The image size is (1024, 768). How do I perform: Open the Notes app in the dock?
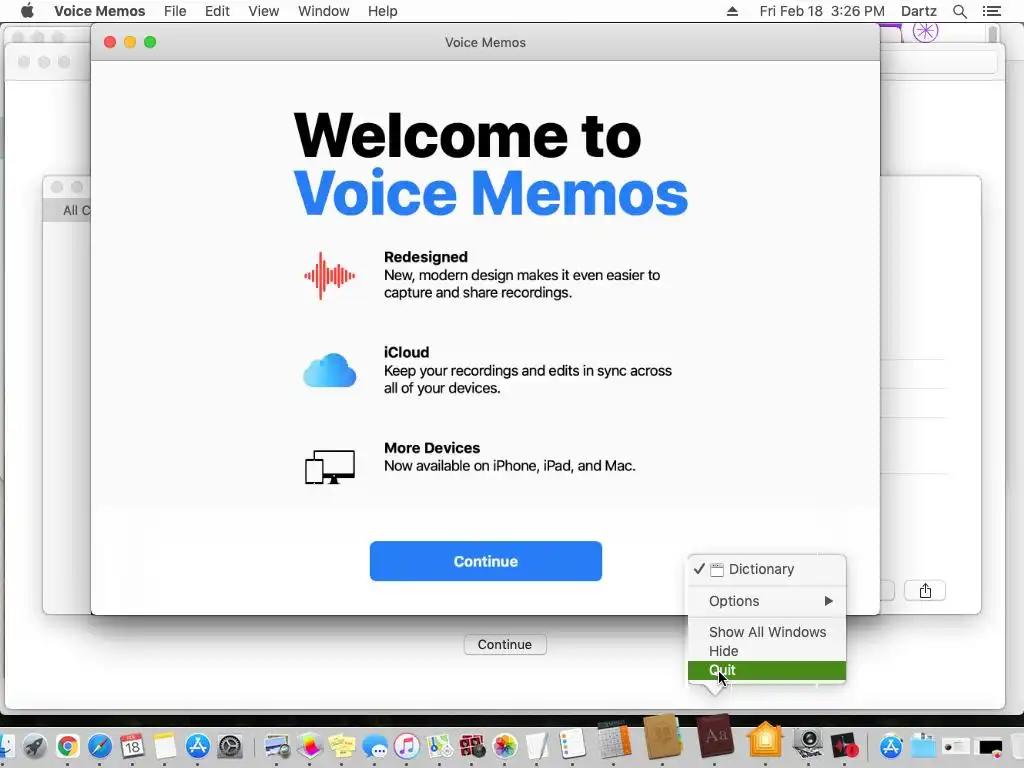(165, 746)
